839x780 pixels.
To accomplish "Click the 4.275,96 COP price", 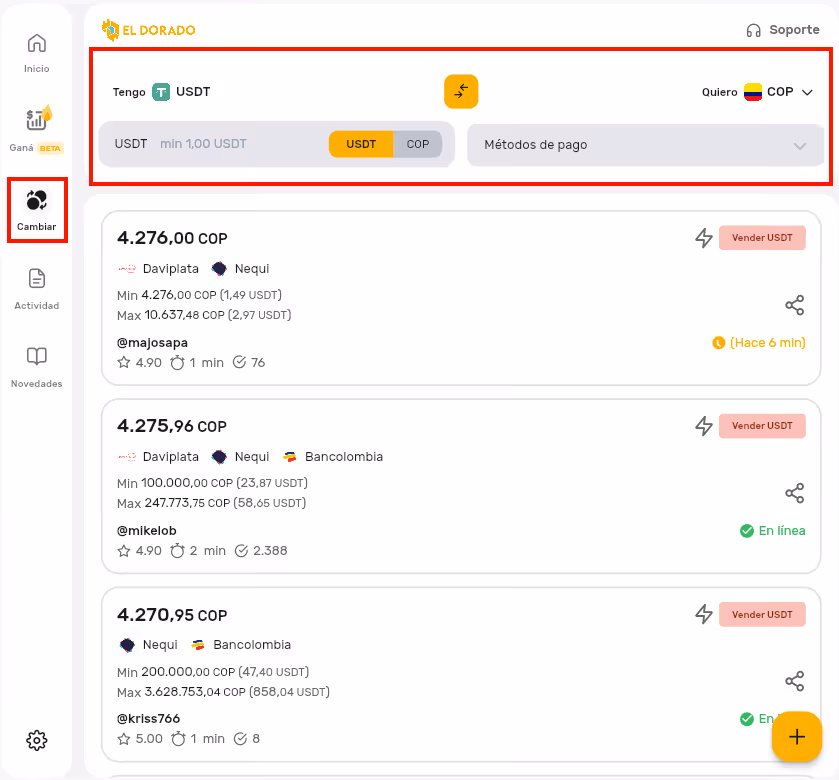I will (x=172, y=426).
